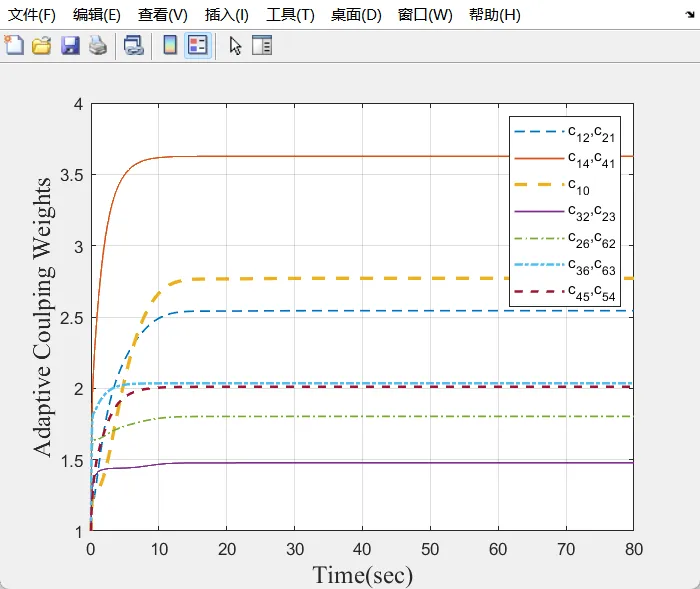Screen dimensions: 700x589
Task: Save figure with the floppy disk icon
Action: (x=70, y=46)
